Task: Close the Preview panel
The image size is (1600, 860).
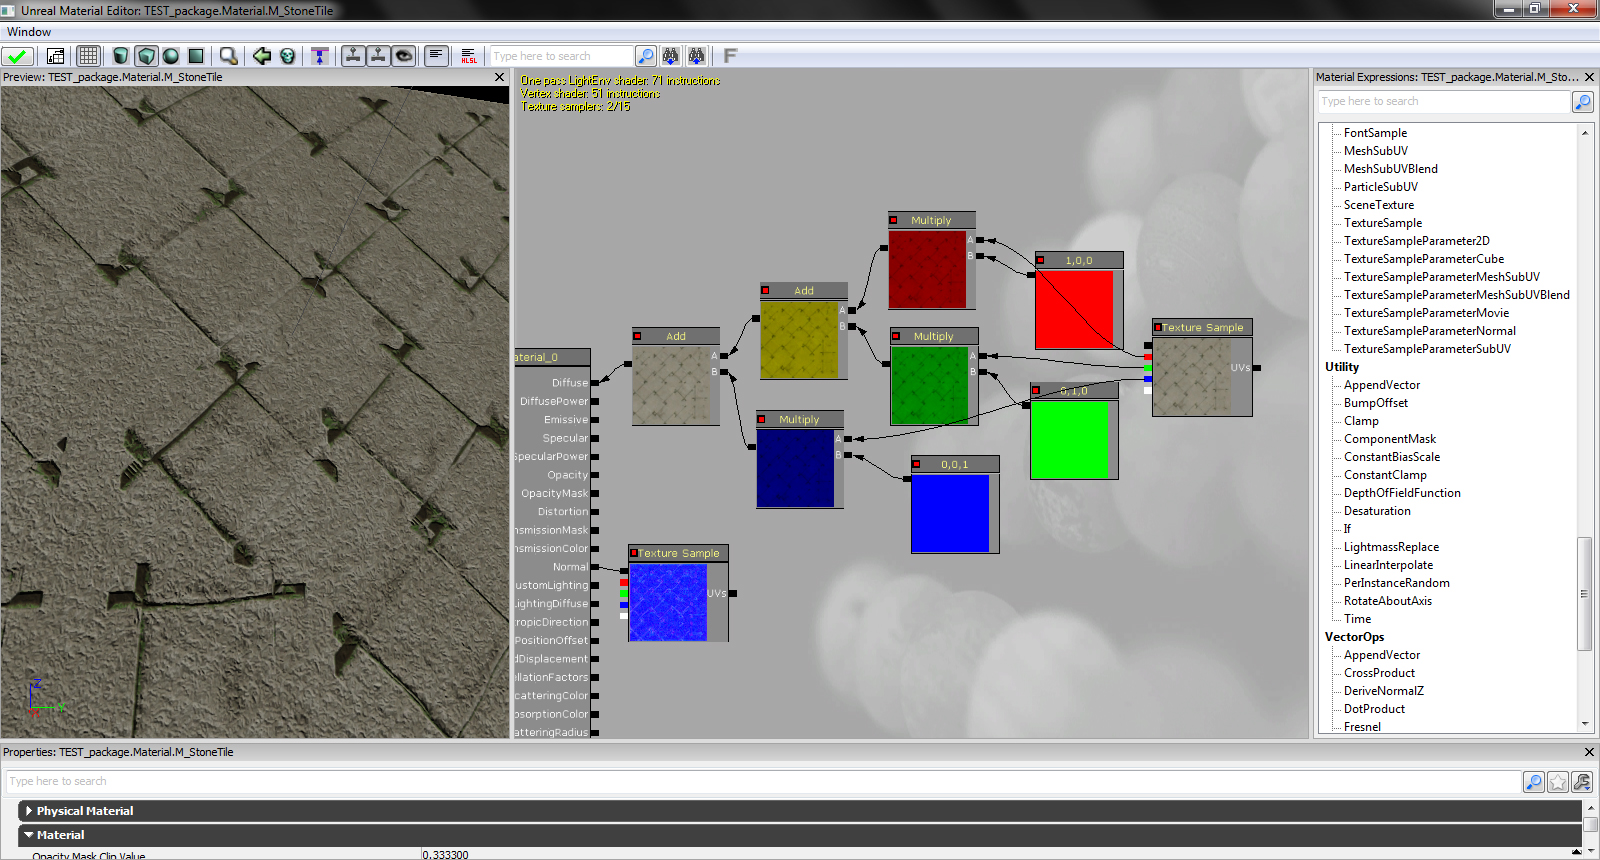Action: (500, 77)
